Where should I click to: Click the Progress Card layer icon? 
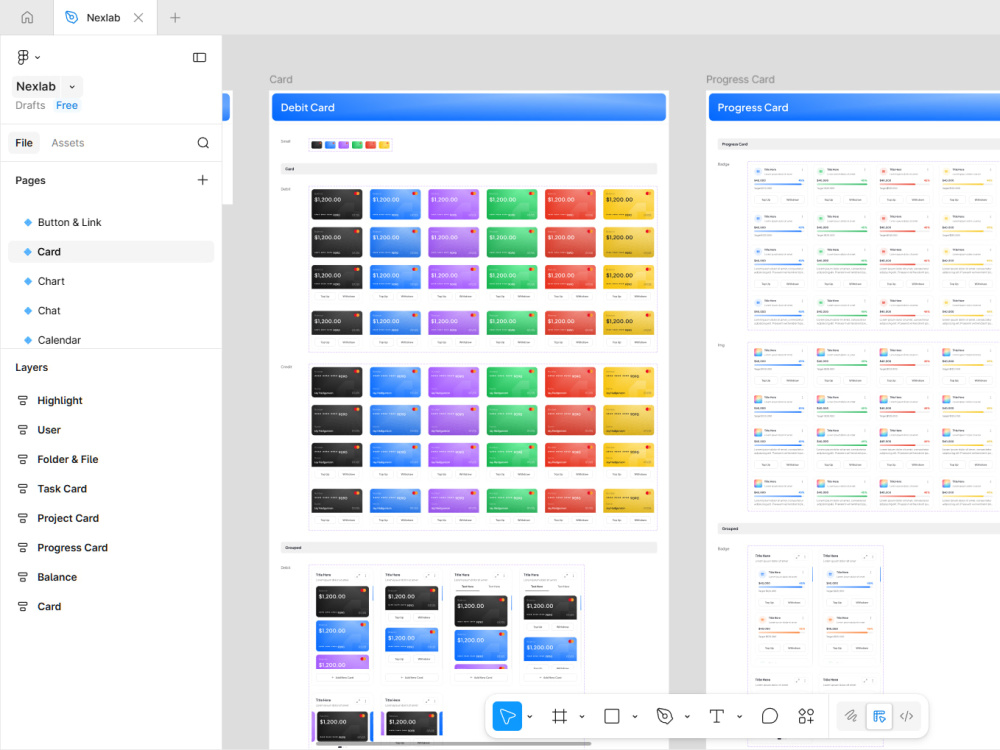(22, 547)
